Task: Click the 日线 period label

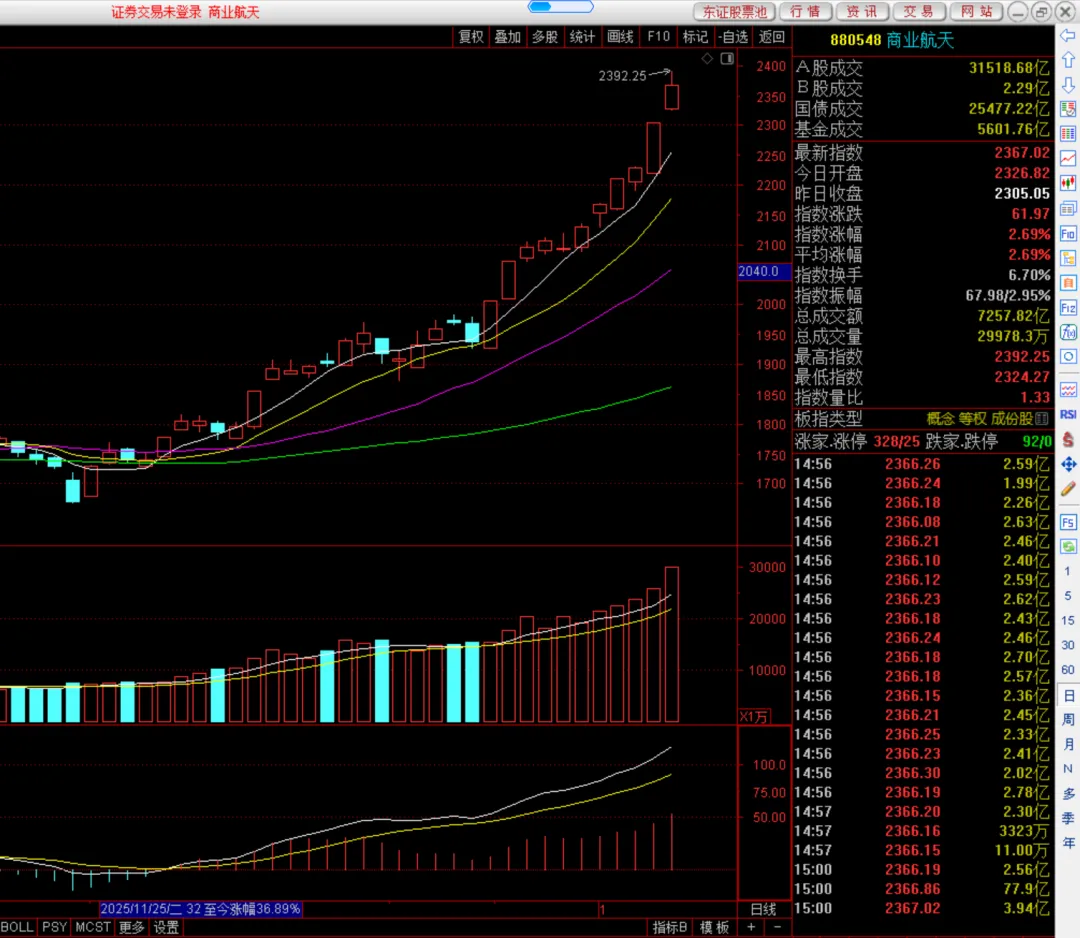Action: (x=763, y=909)
